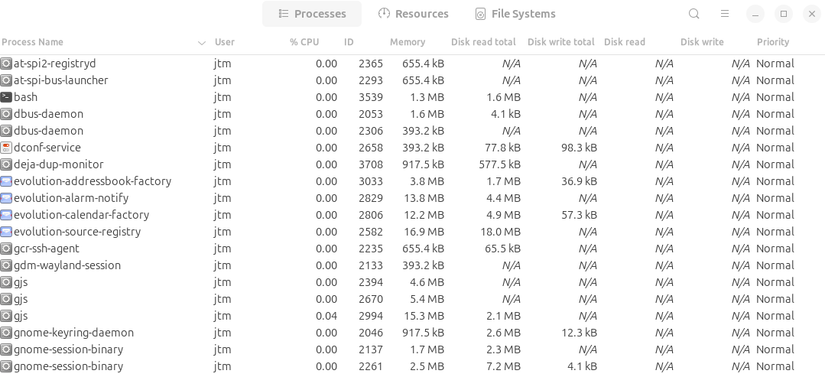Click icon of dbus-daemon process 2306
Screen dimensions: 825x374
6,130
